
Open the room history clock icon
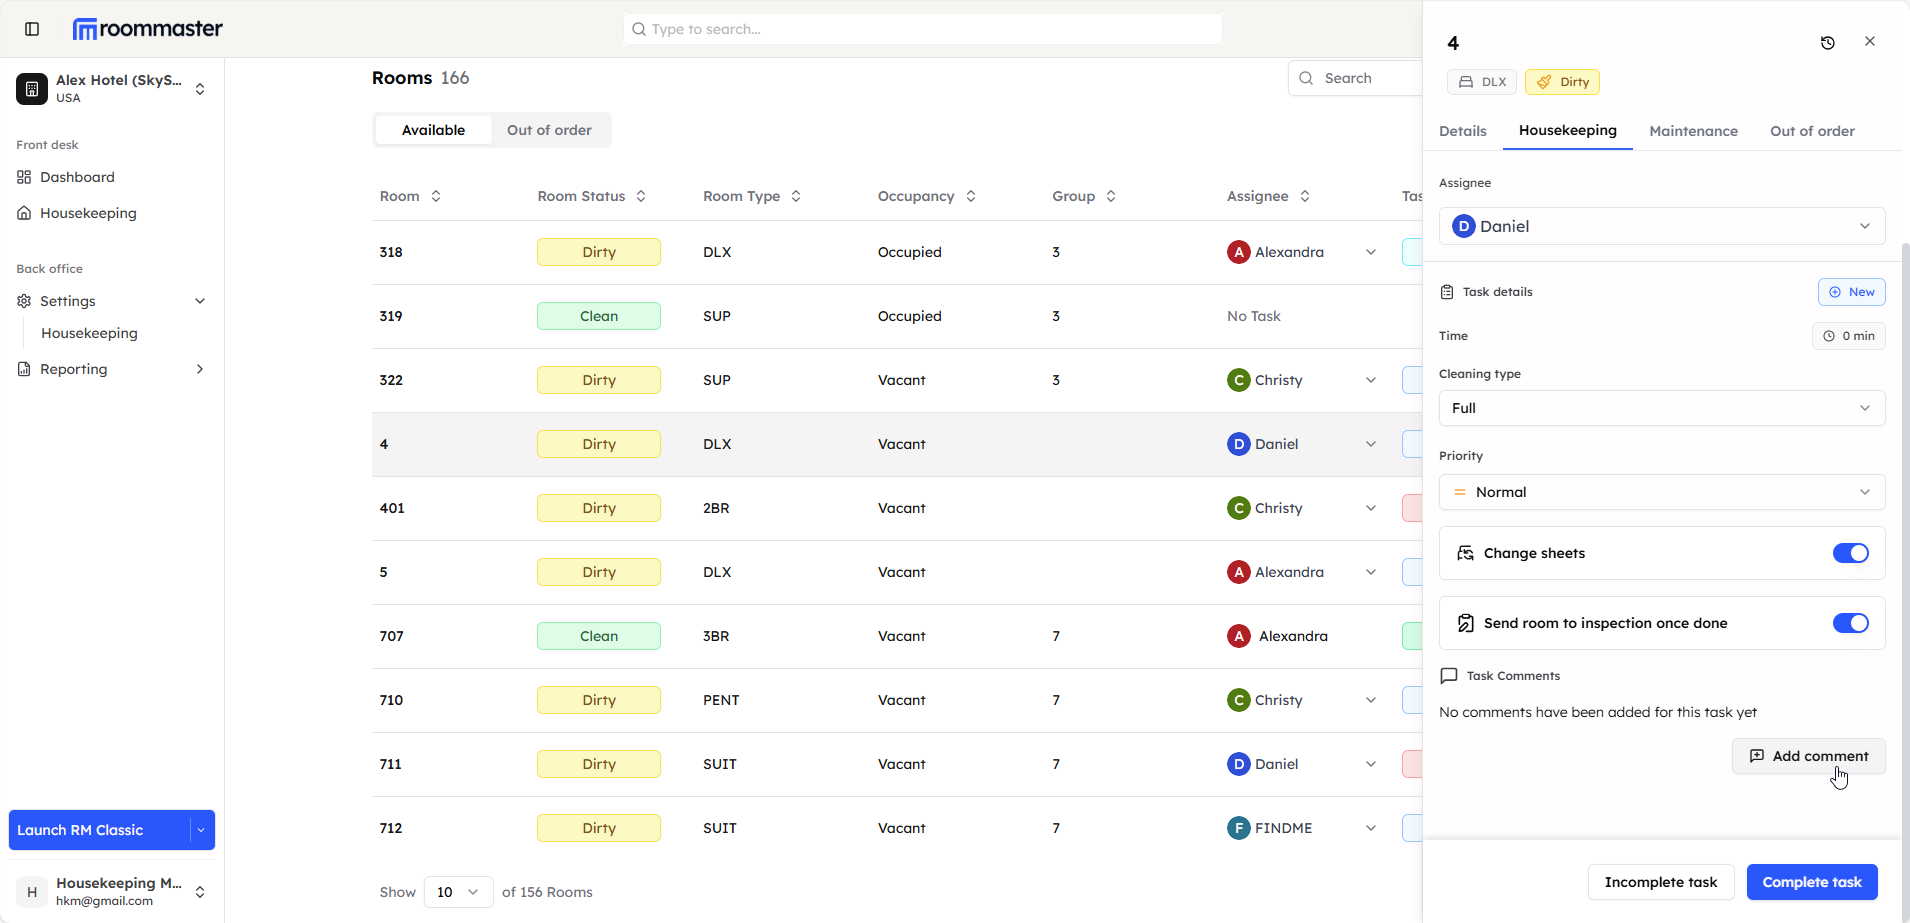point(1827,43)
